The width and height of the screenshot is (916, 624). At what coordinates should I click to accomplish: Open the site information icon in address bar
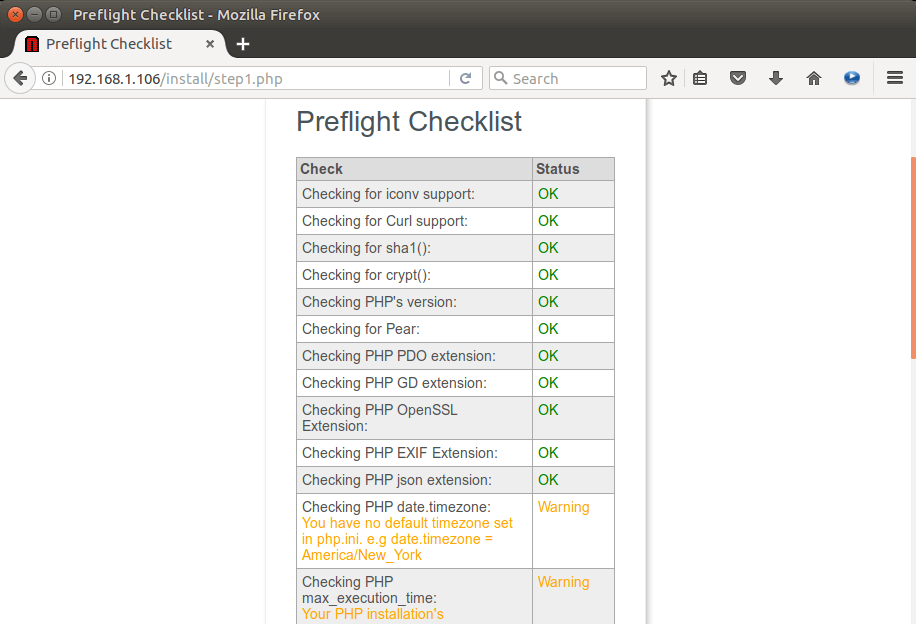tap(48, 78)
